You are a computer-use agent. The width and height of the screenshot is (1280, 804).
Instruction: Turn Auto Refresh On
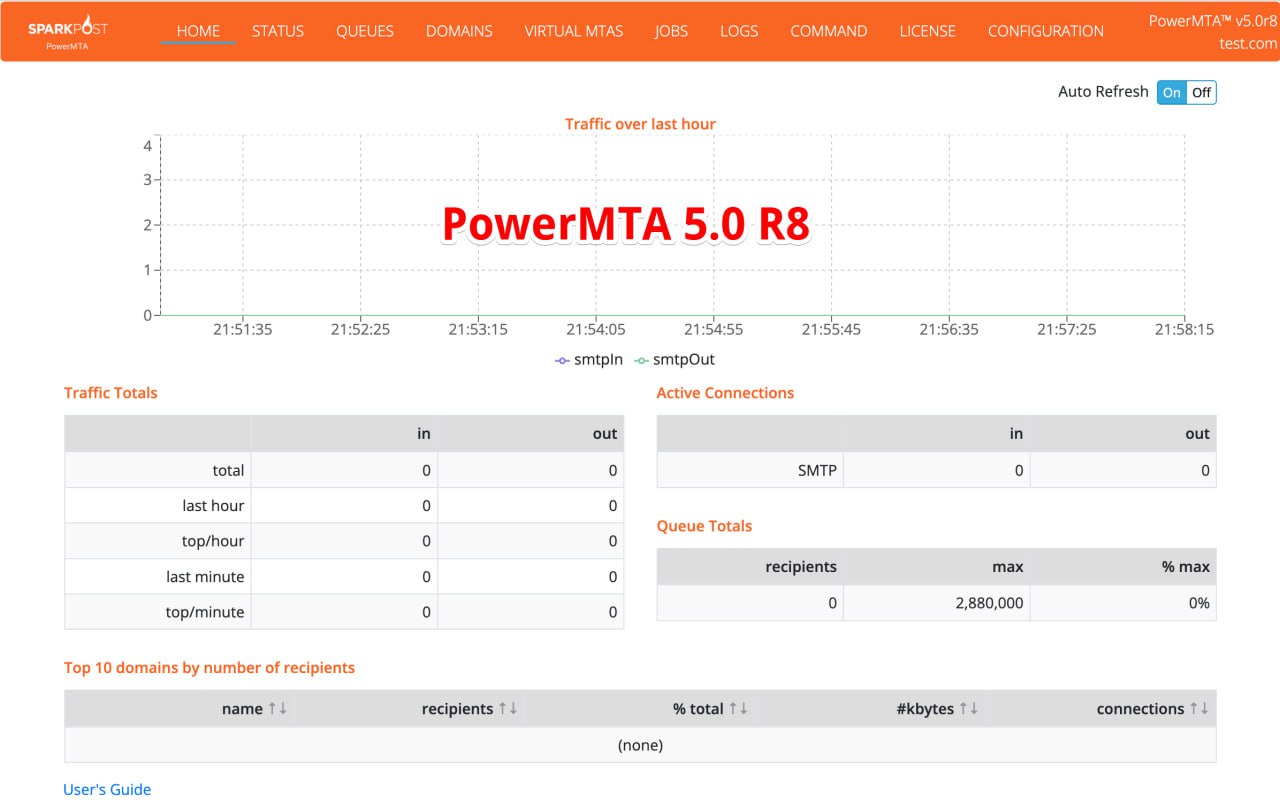1171,92
